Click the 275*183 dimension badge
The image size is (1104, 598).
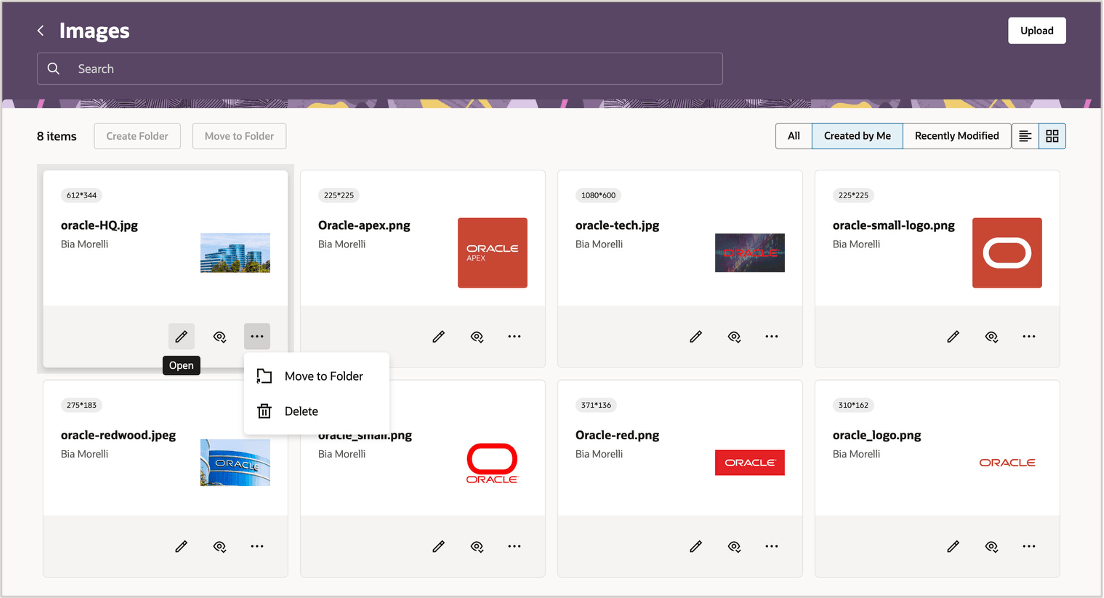click(82, 405)
